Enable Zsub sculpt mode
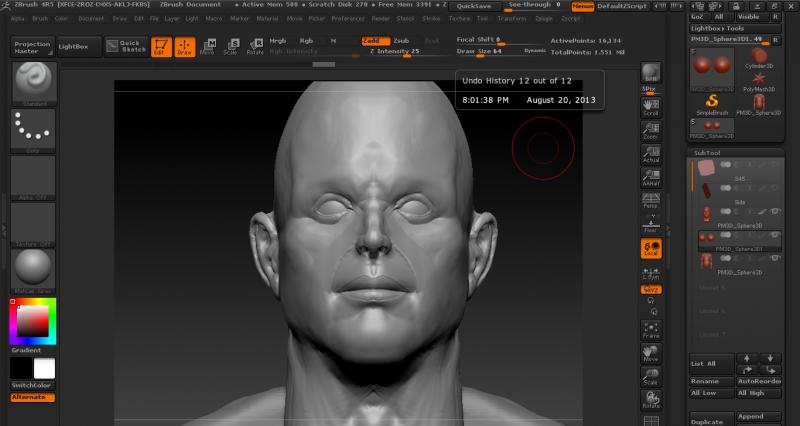This screenshot has height=426, width=800. pos(402,41)
